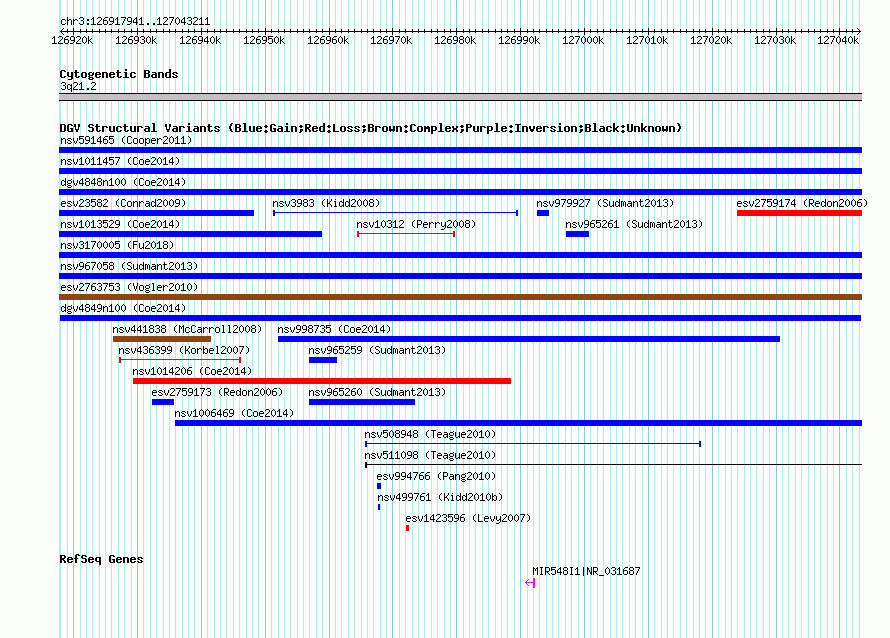Click the RefSeq Genes track title

coord(101,559)
